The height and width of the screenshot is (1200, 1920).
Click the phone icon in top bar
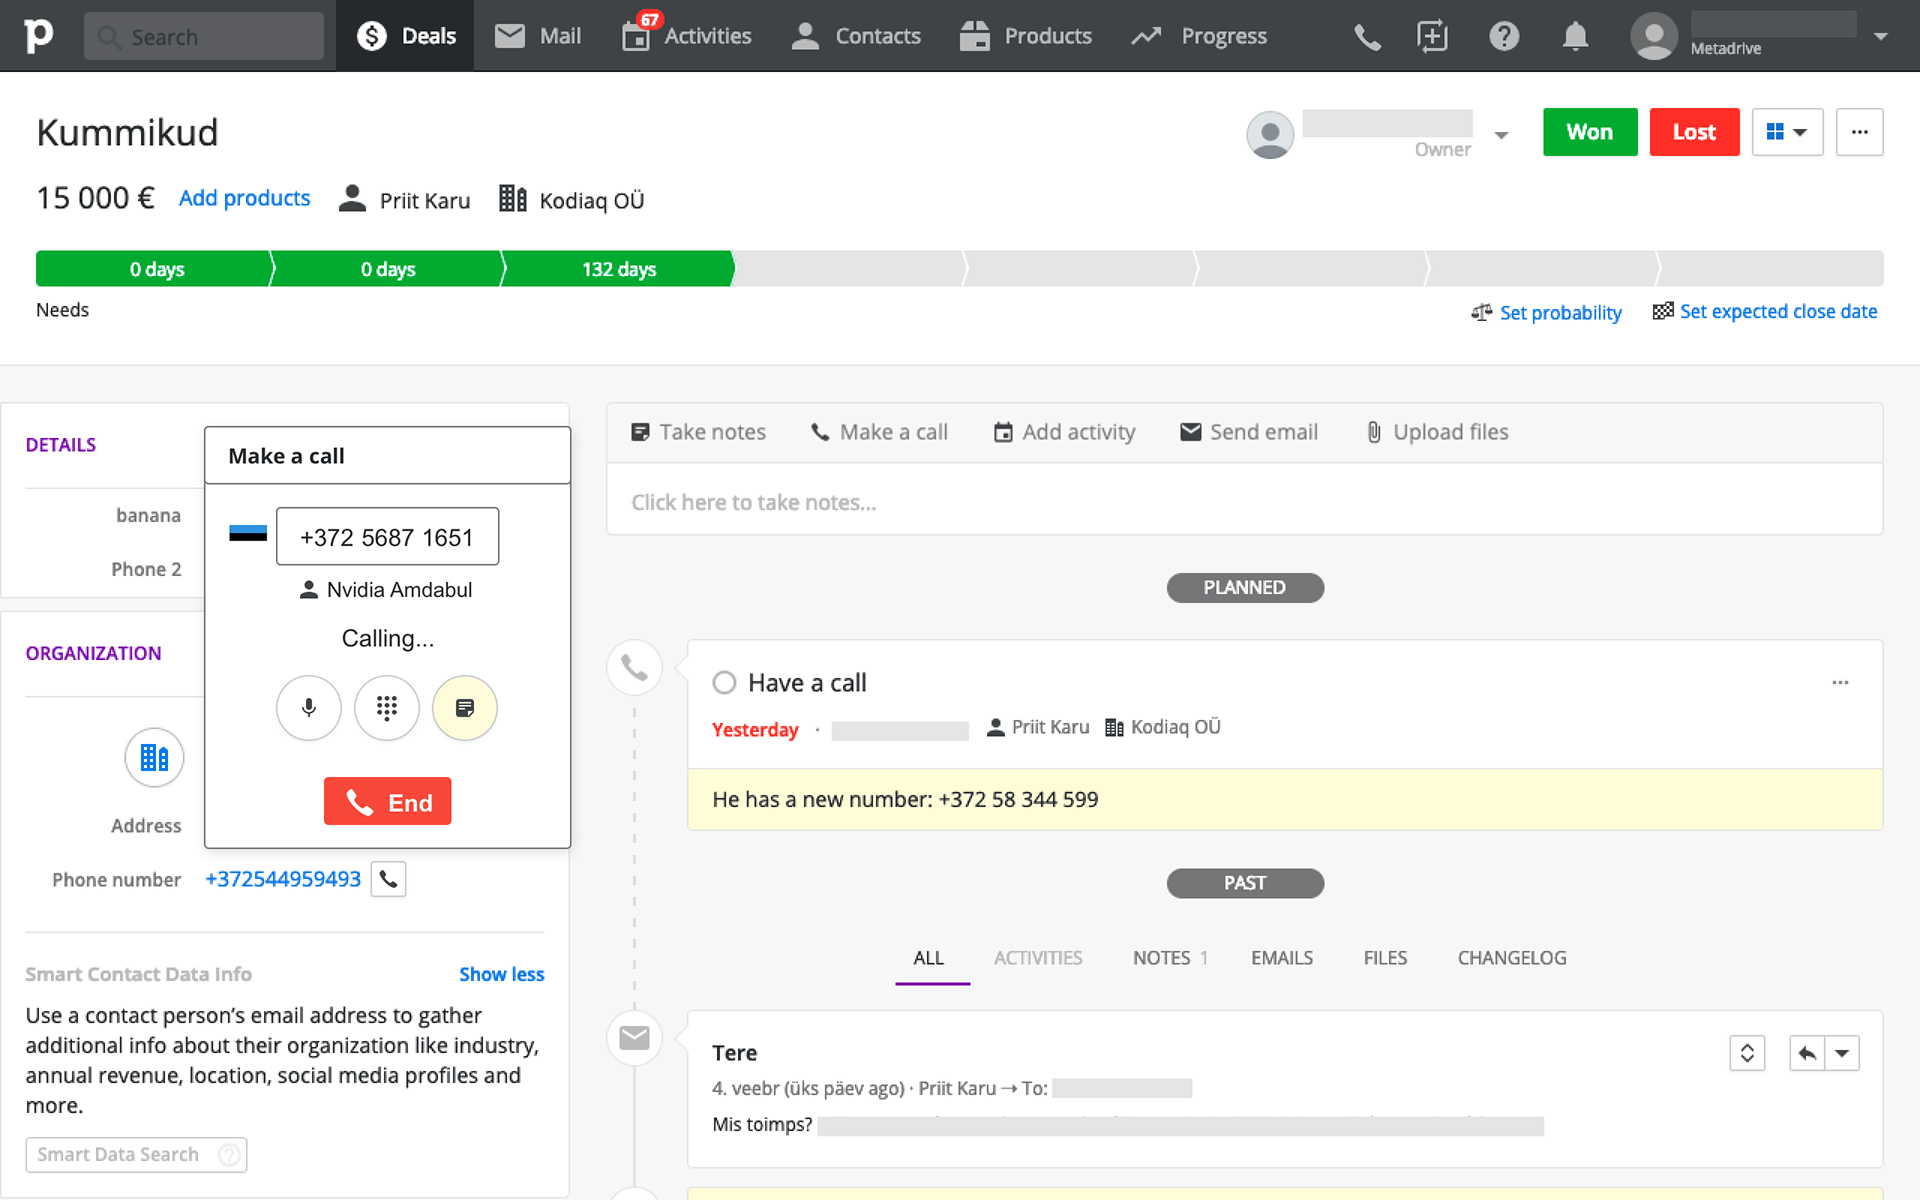click(1367, 37)
